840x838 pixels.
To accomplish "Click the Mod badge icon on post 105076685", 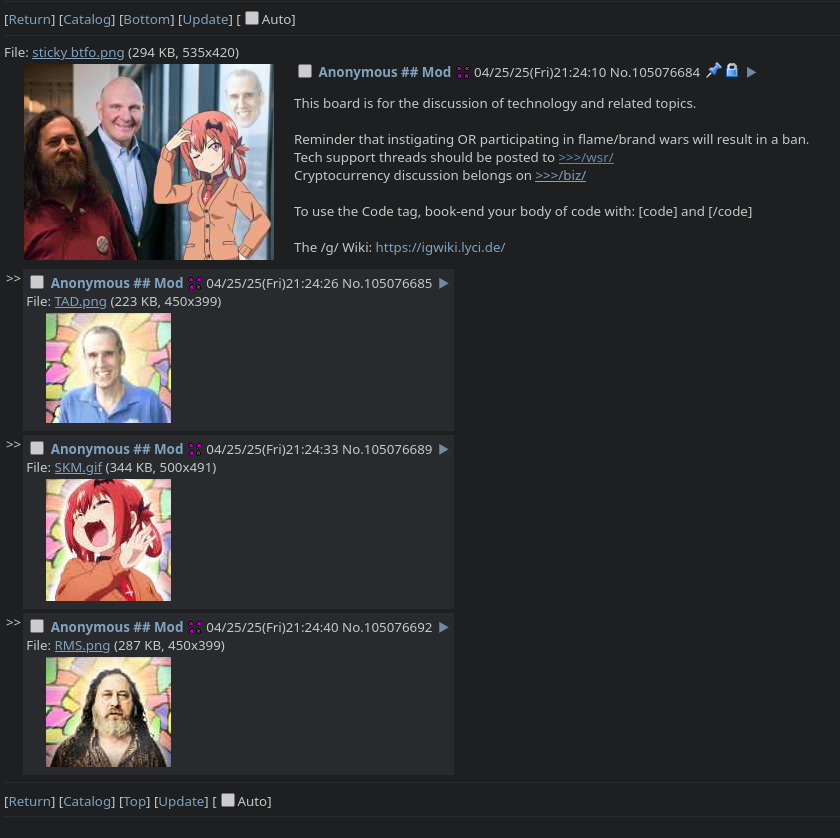I will click(195, 283).
